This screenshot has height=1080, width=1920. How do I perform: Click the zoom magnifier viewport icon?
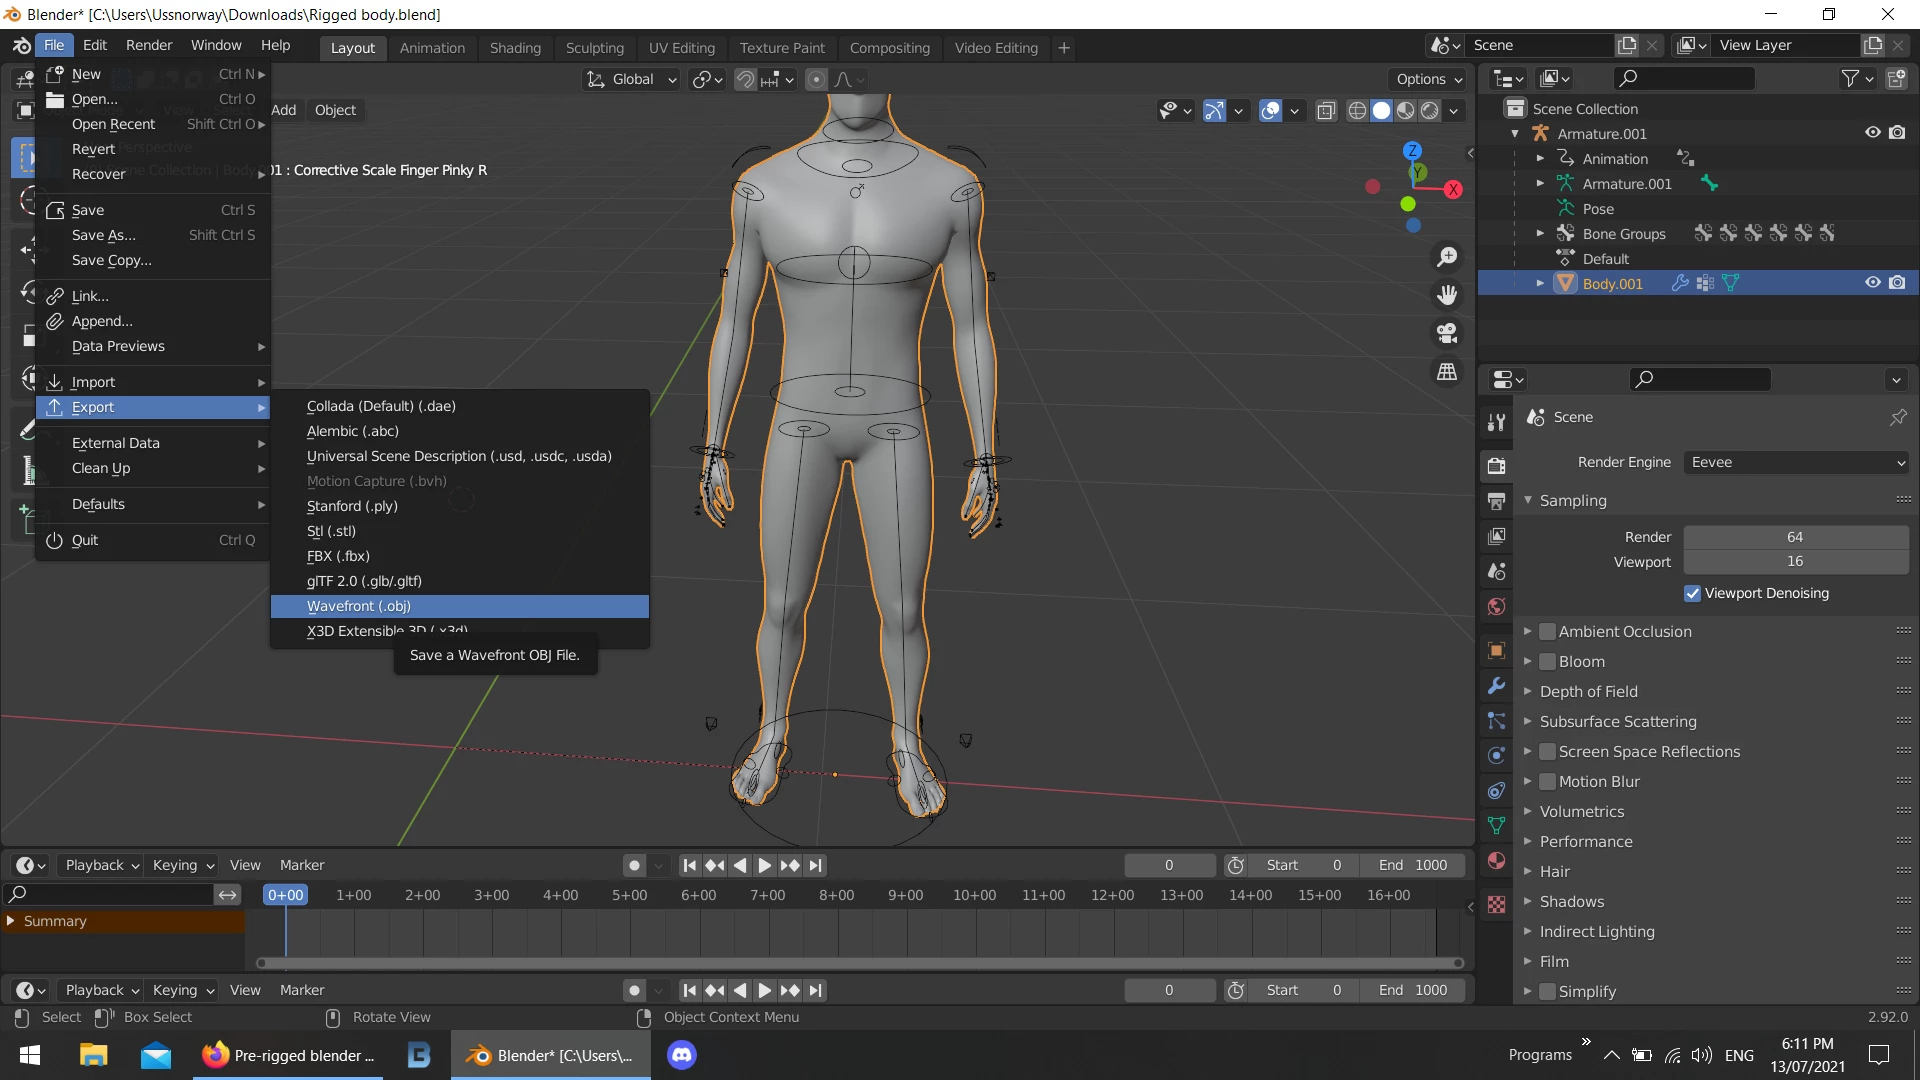pyautogui.click(x=1447, y=257)
